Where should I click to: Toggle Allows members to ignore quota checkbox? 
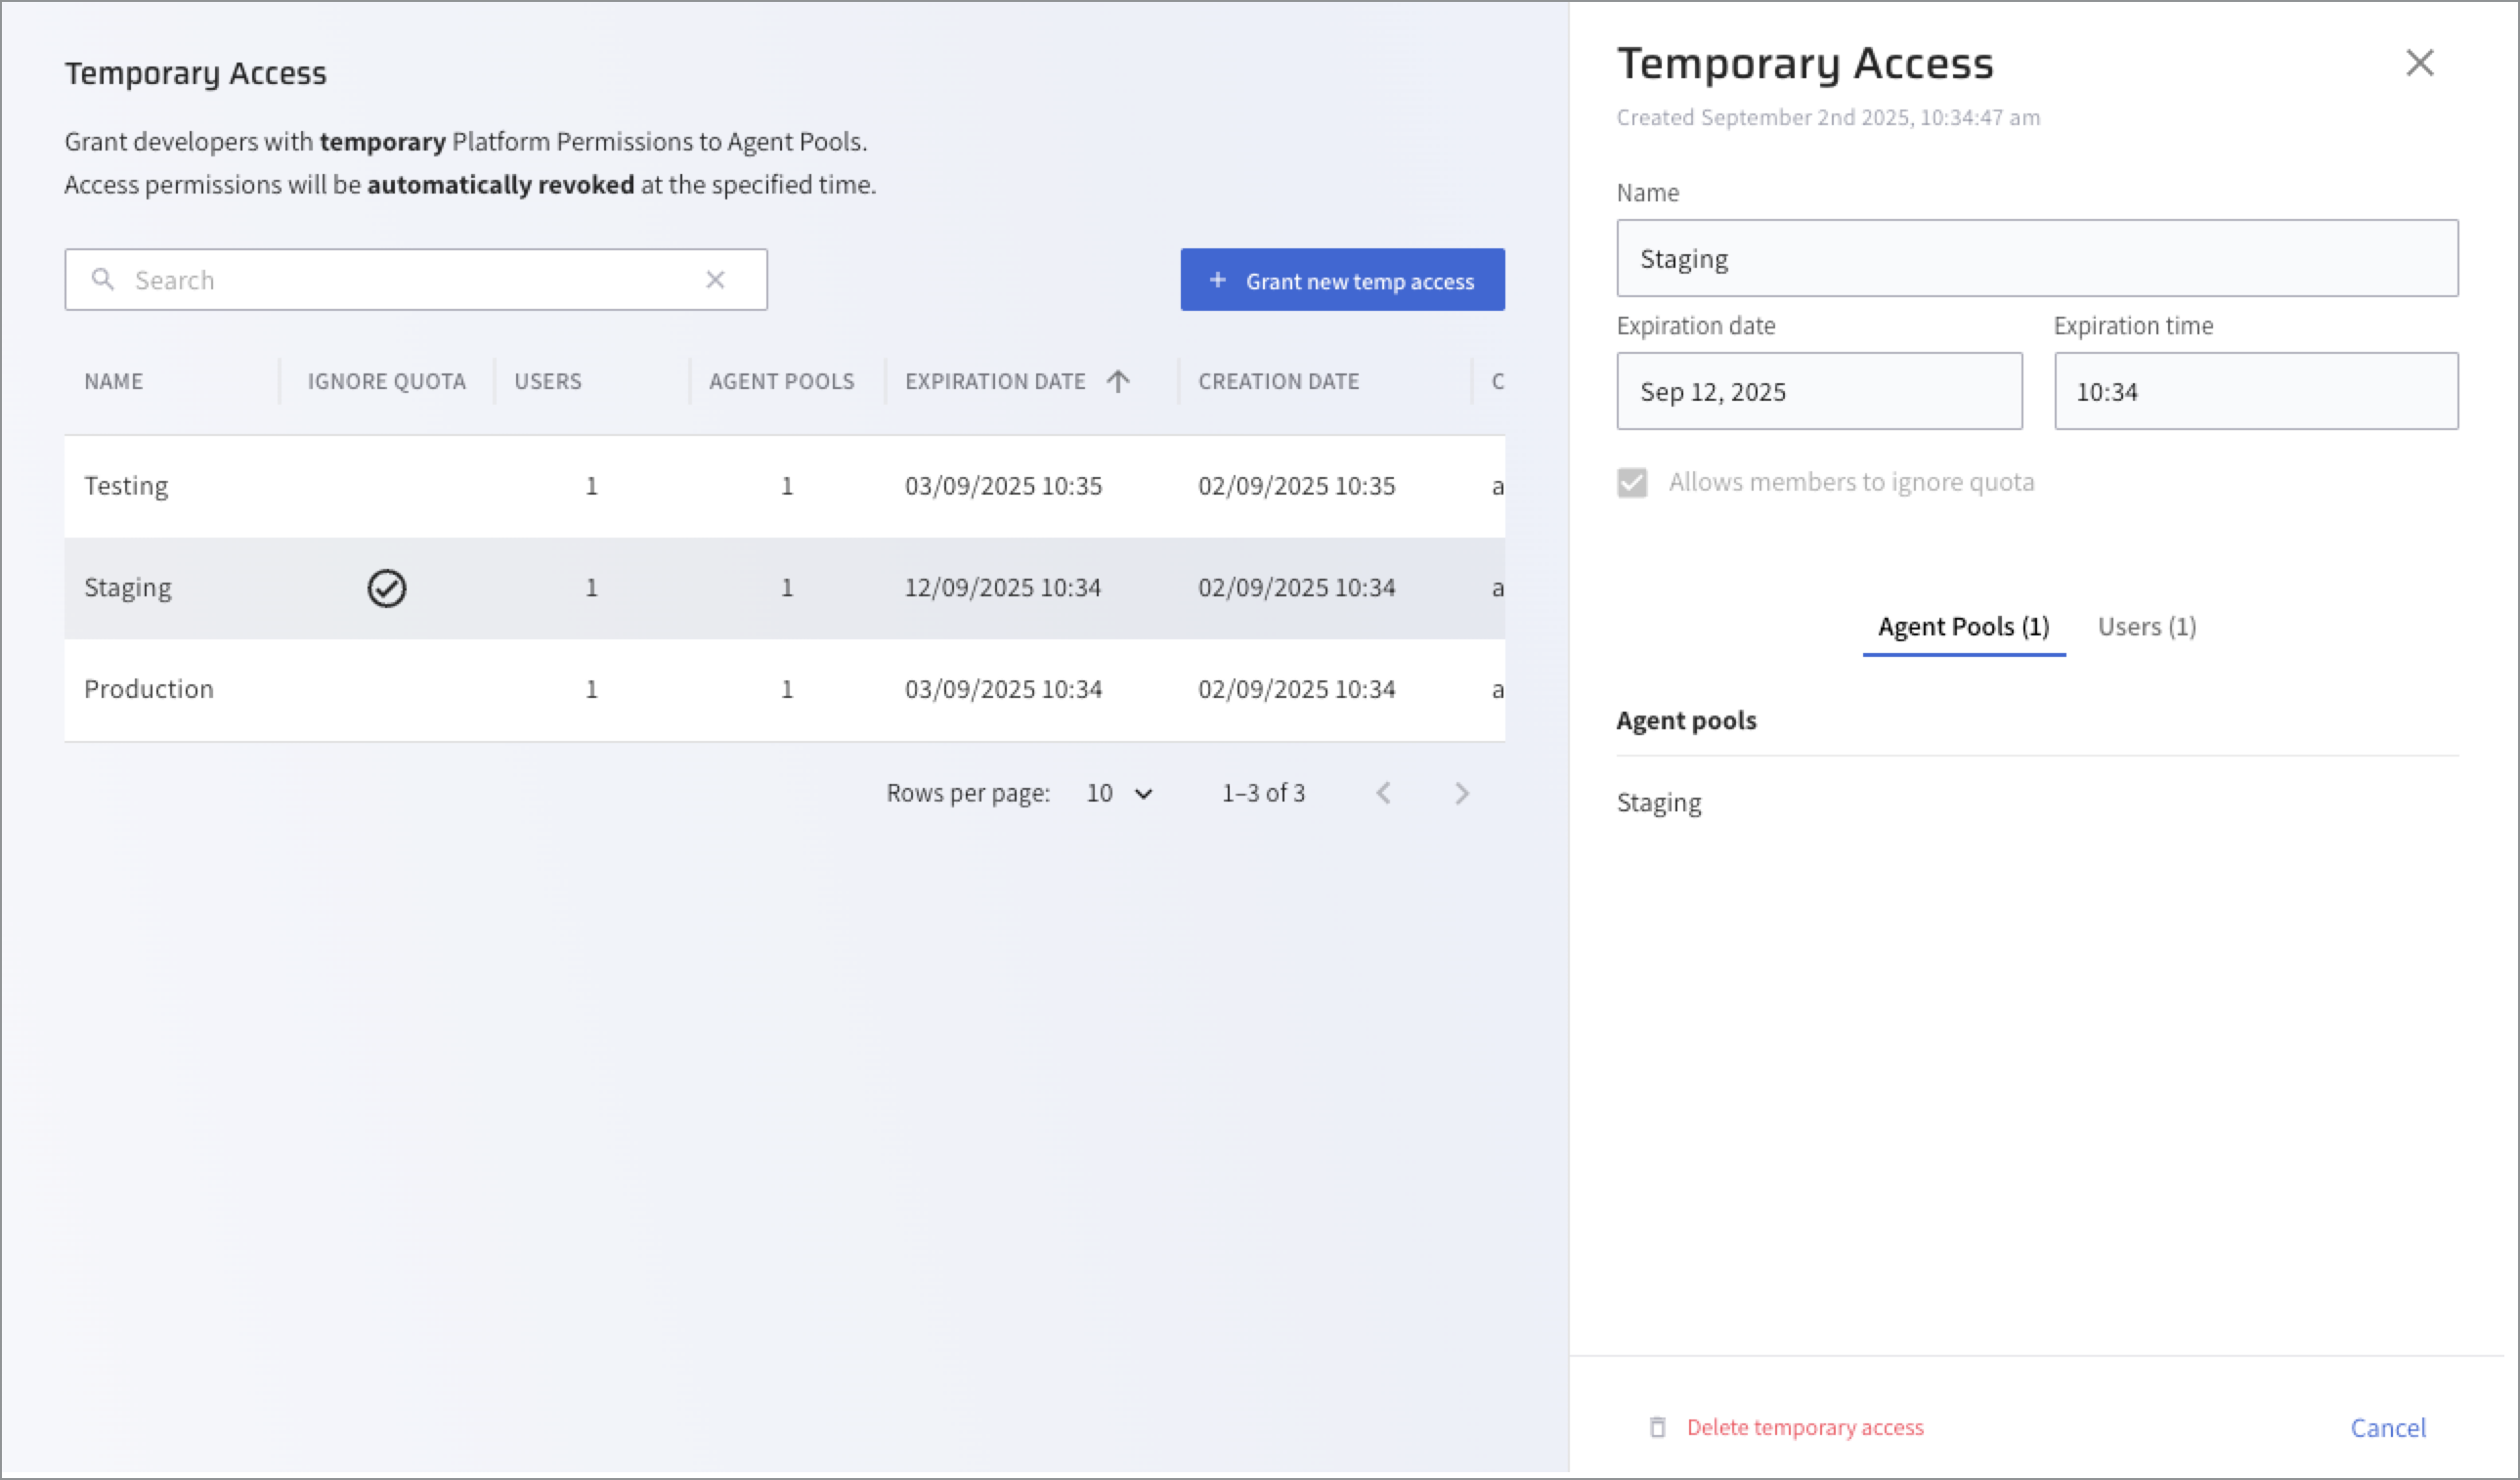click(1632, 483)
